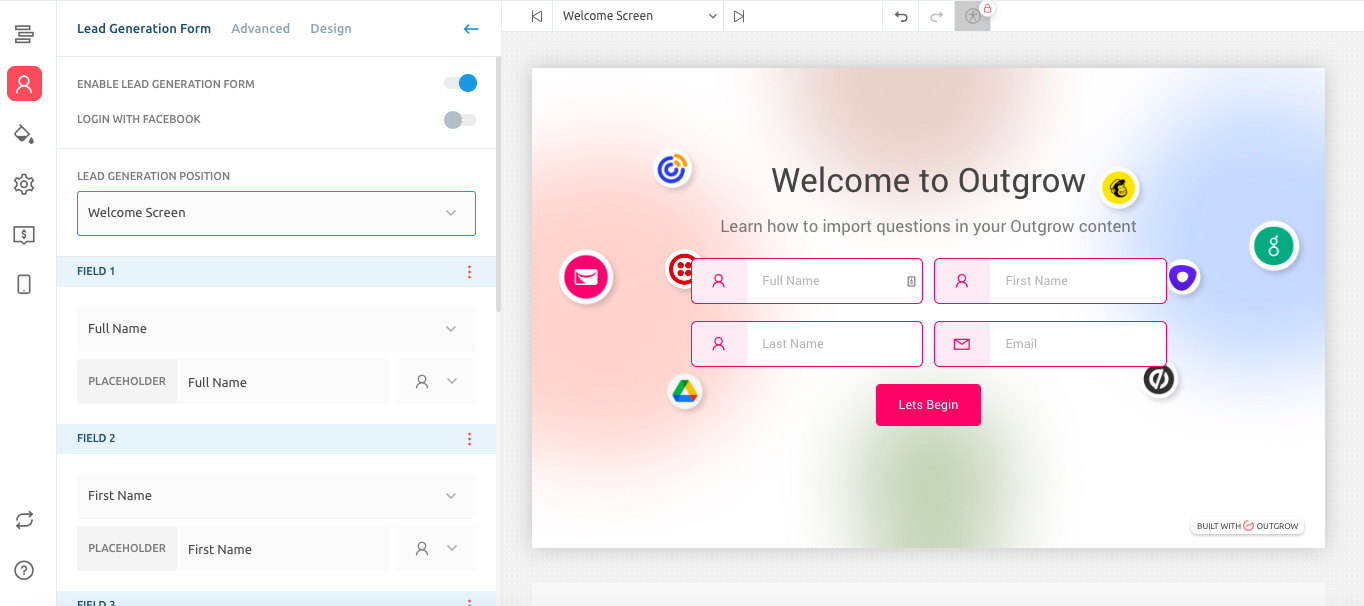Open the Full Name field type dropdown
The height and width of the screenshot is (606, 1364).
[276, 329]
